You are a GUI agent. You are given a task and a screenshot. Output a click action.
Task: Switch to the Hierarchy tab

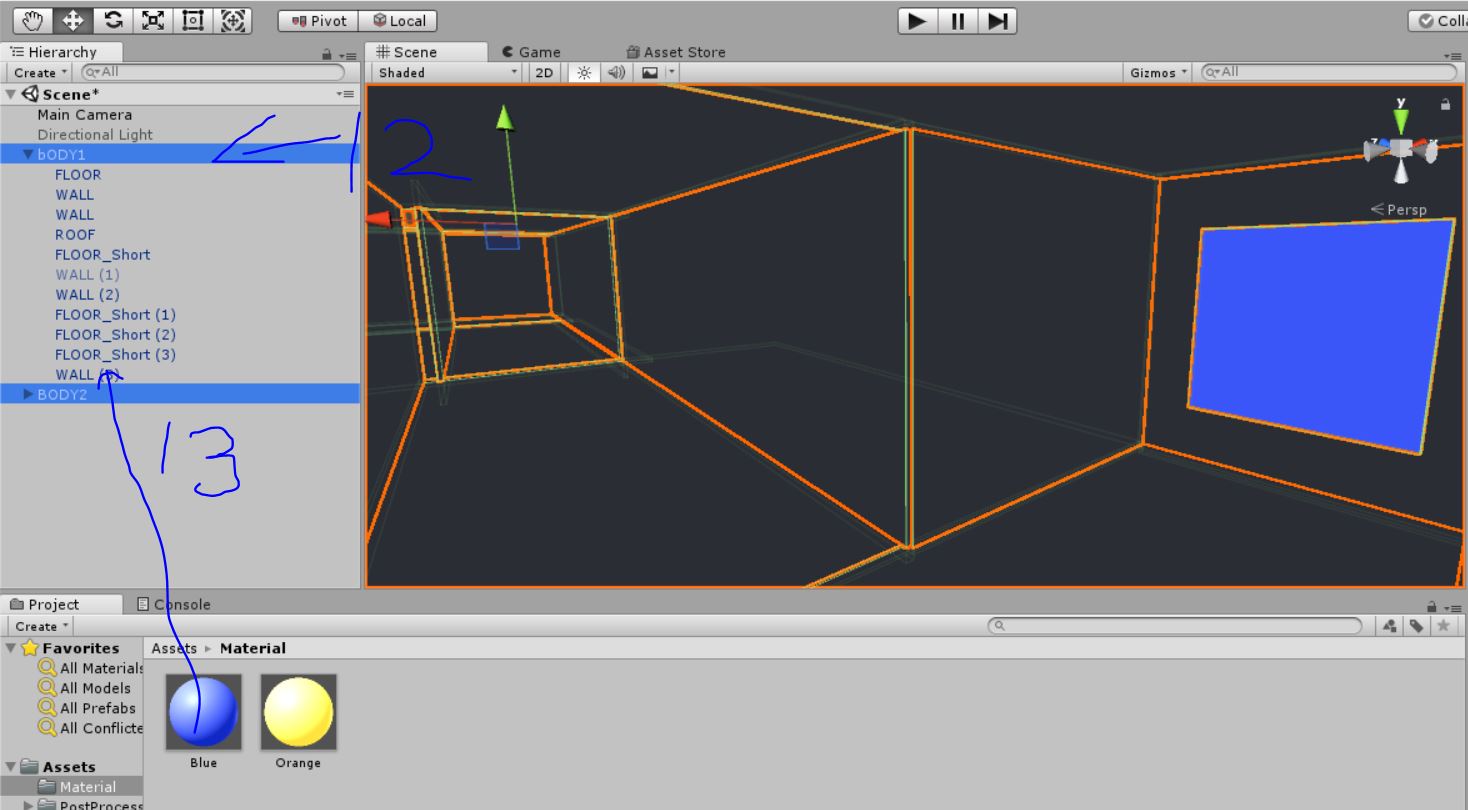[62, 52]
